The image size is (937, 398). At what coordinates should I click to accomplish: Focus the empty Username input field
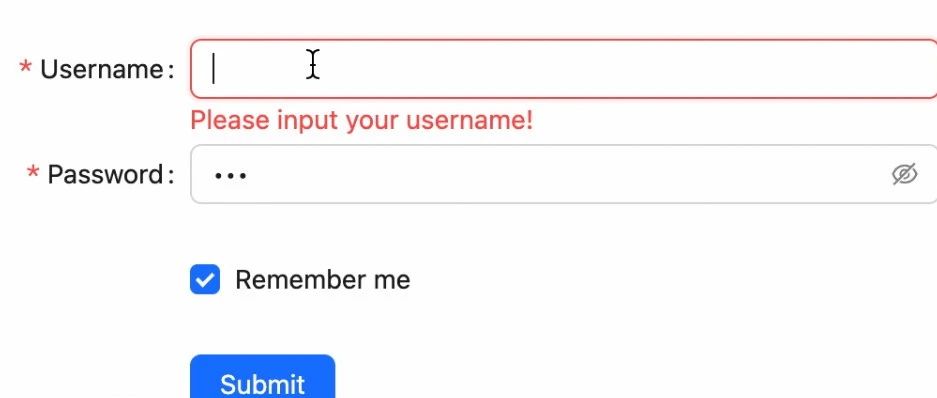[564, 69]
